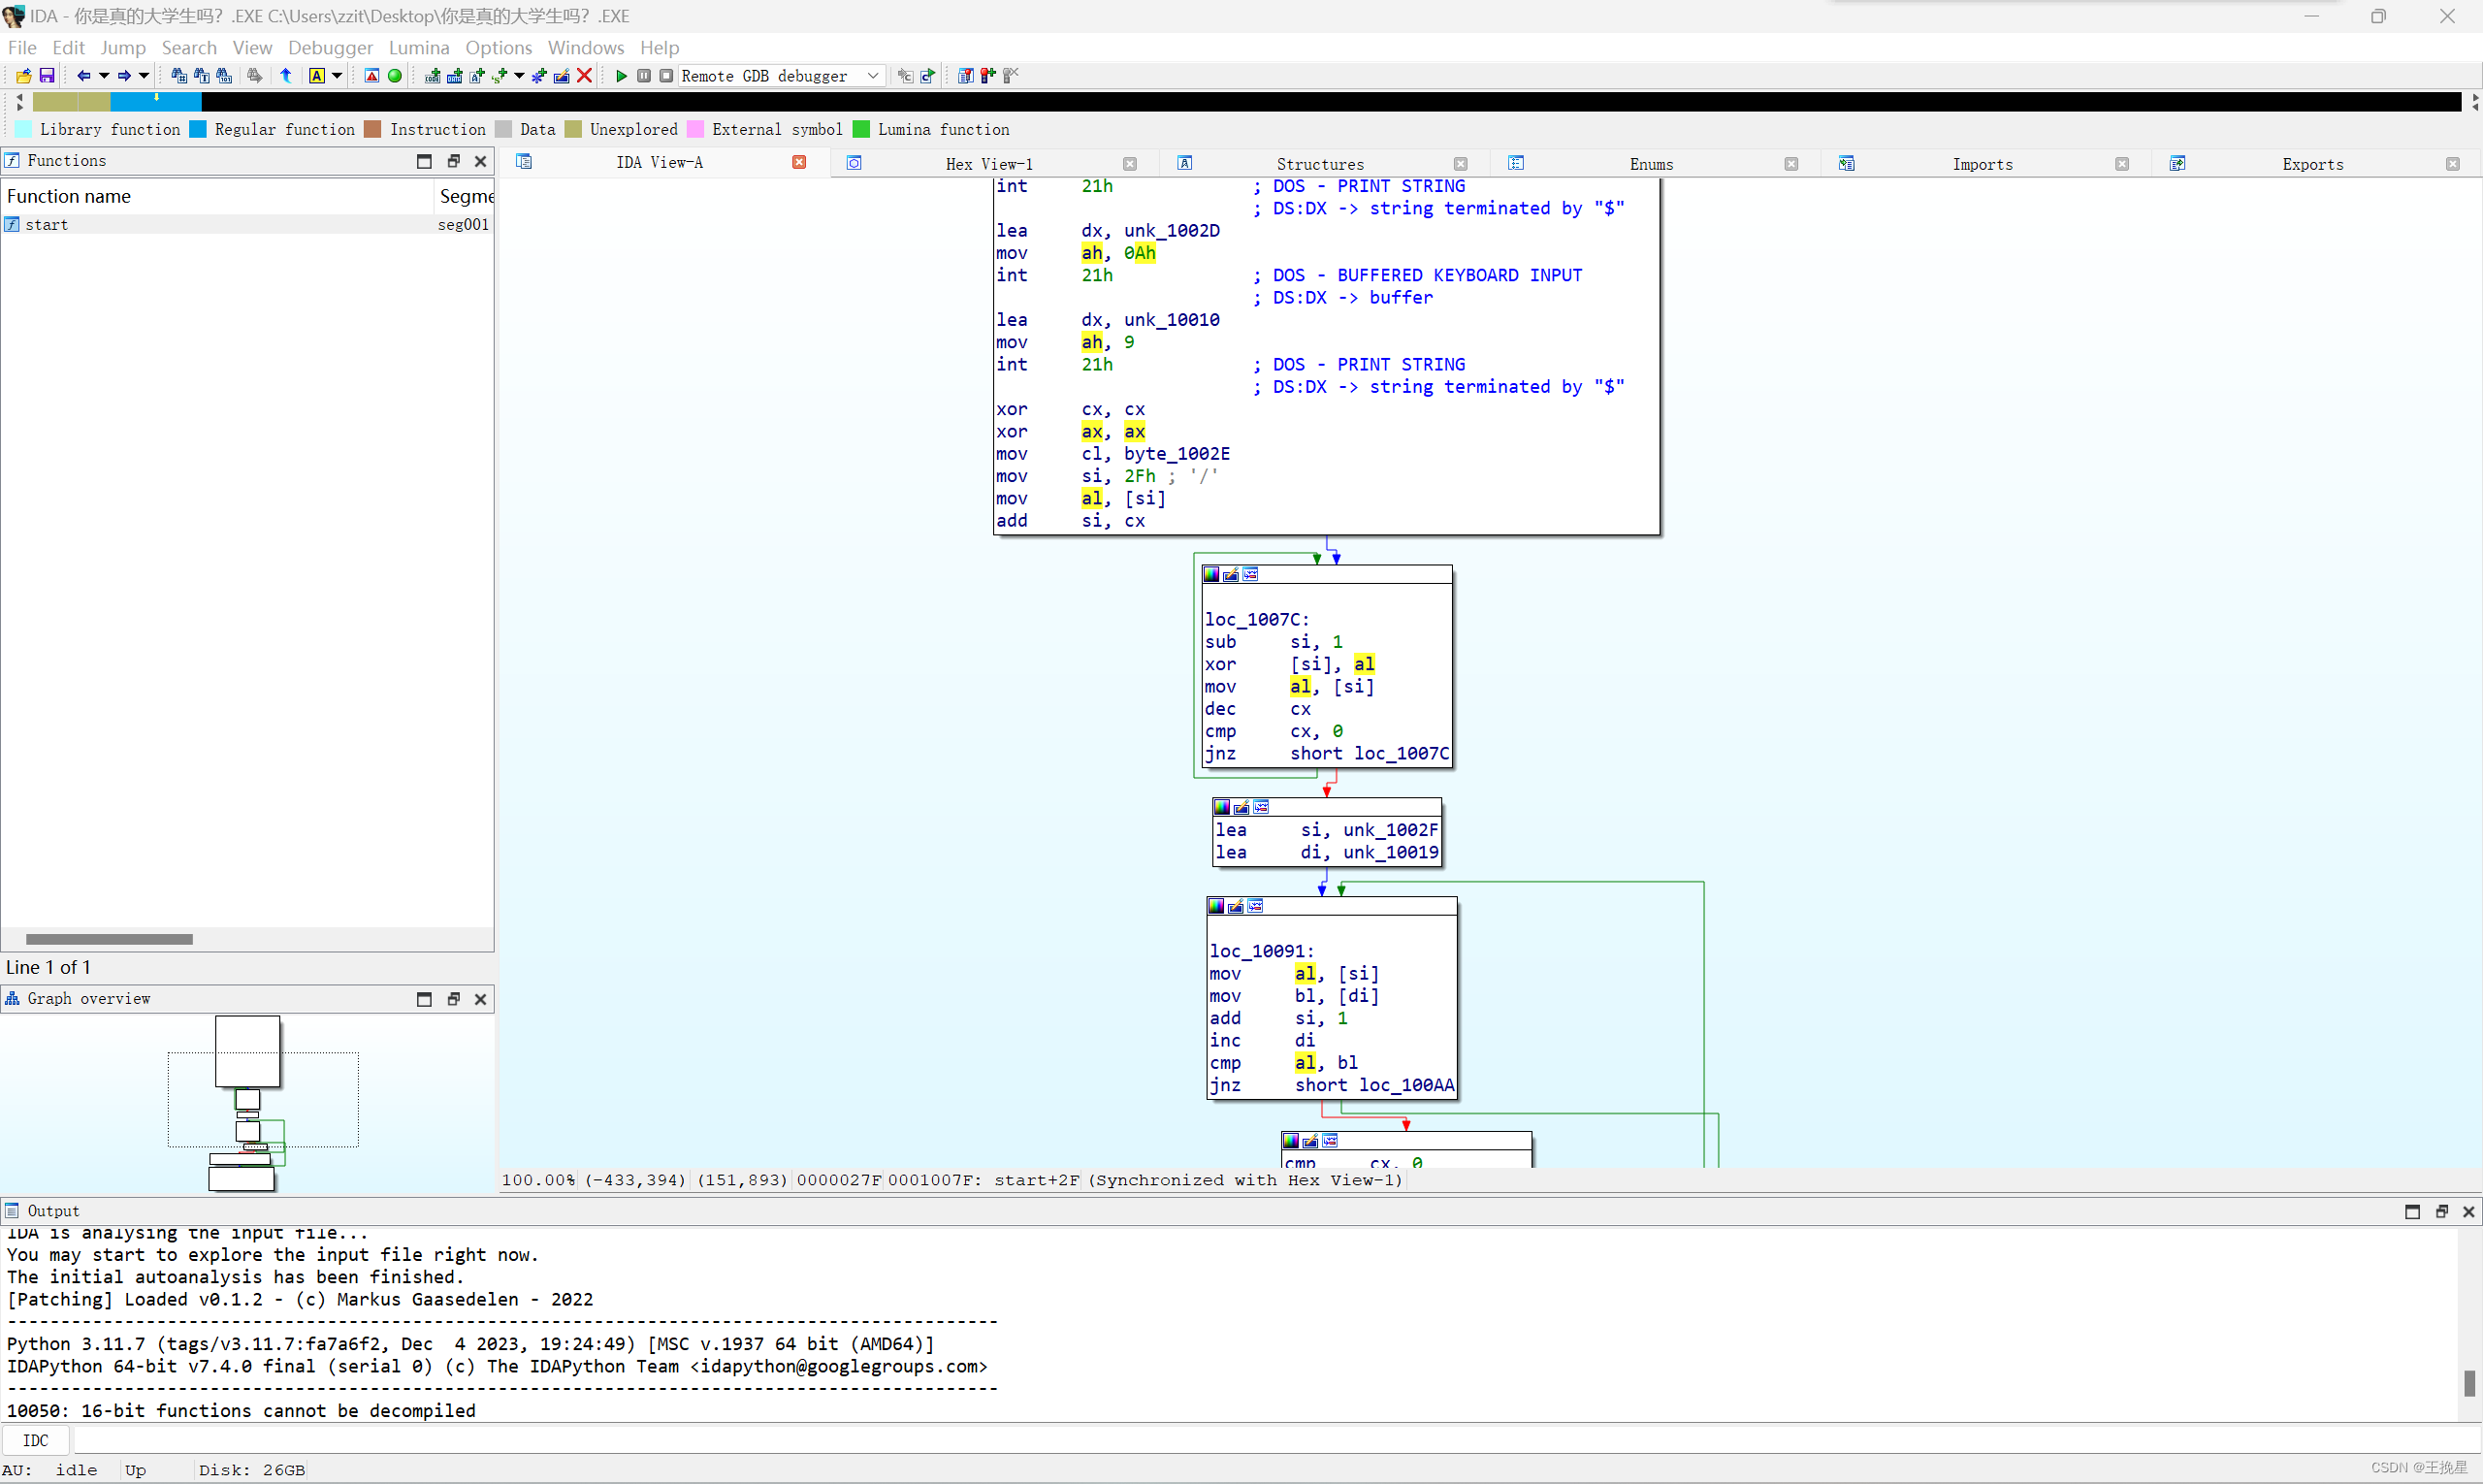This screenshot has width=2483, height=1484.
Task: Open the Jump menu
Action: point(123,47)
